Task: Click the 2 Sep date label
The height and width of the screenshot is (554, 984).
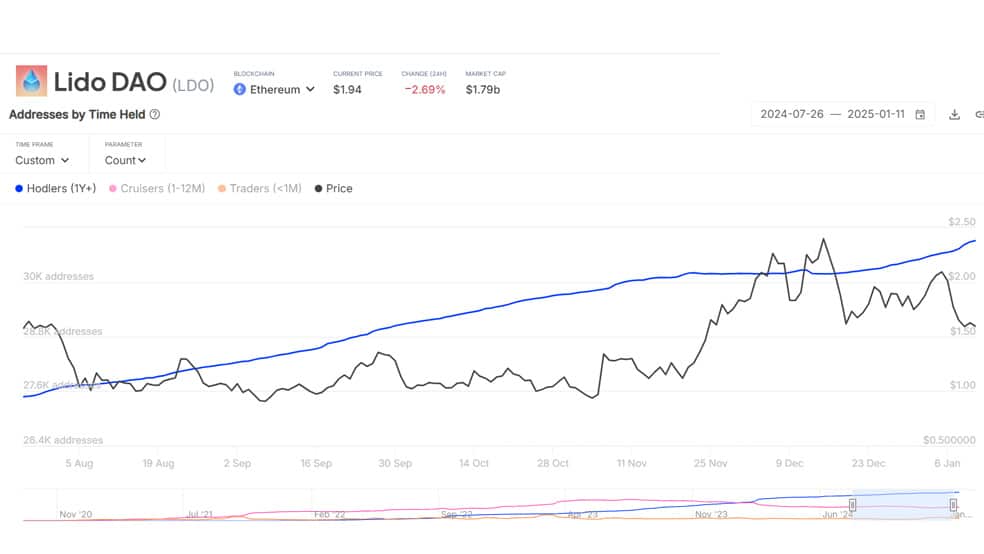Action: tap(237, 464)
